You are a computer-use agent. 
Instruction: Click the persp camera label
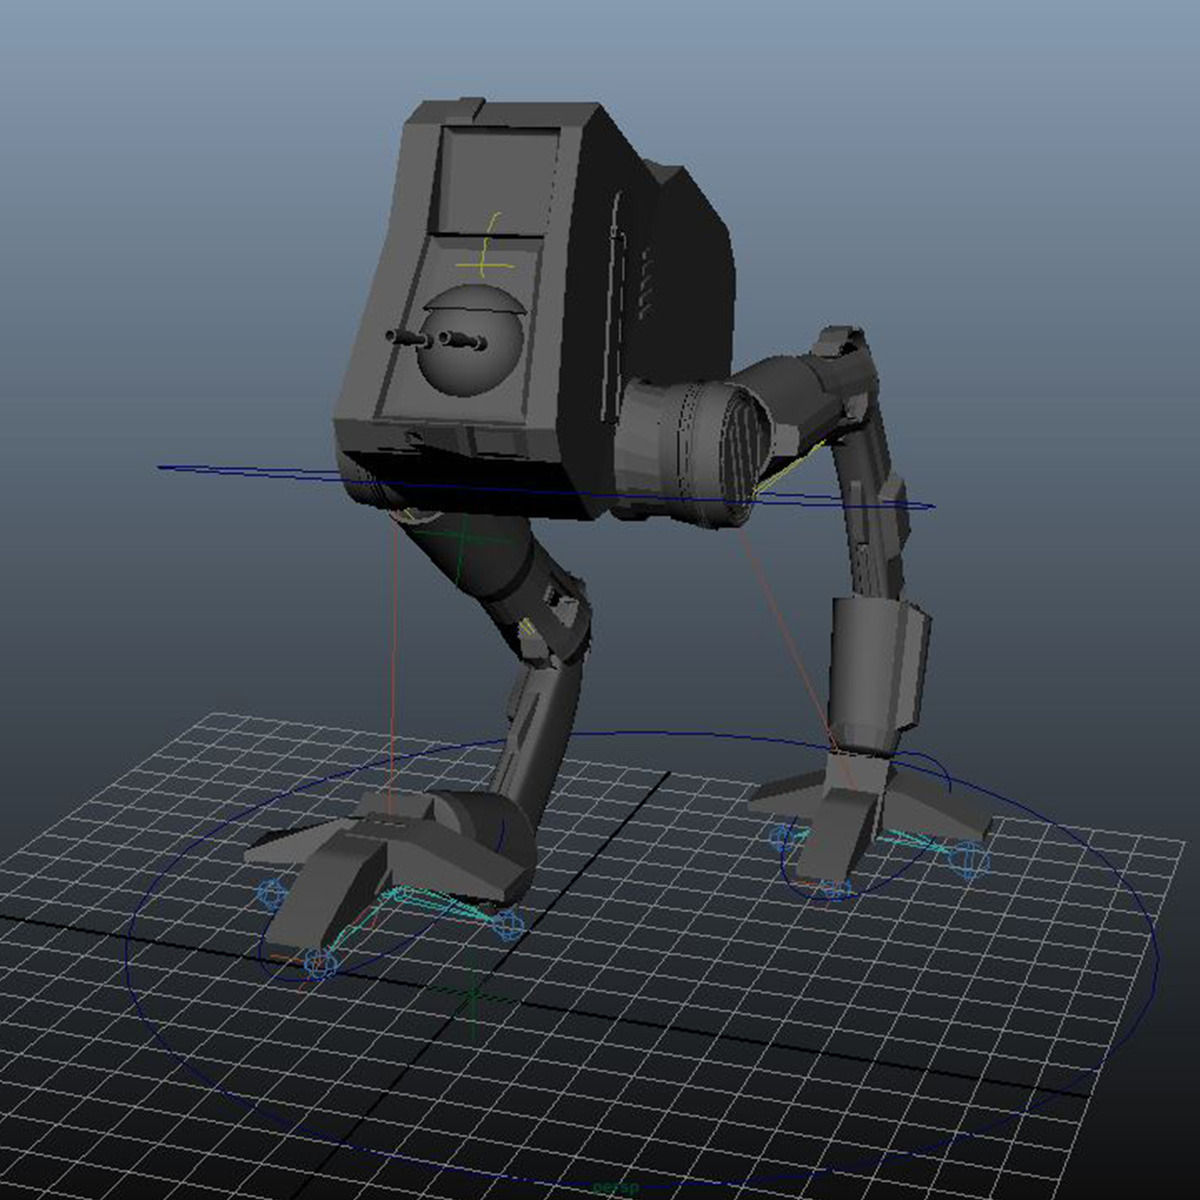[614, 1188]
